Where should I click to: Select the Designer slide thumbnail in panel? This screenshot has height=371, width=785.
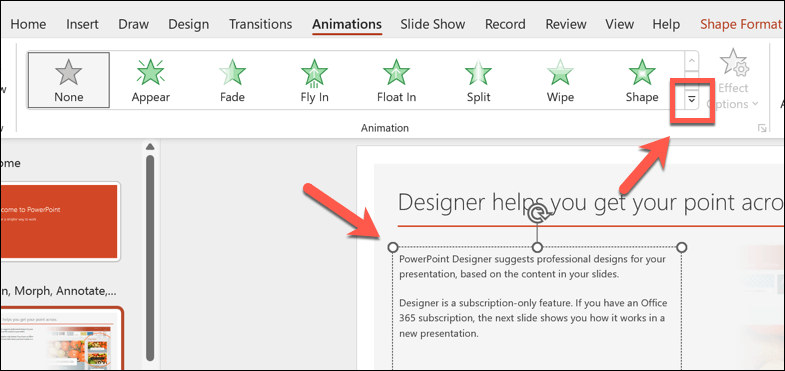pos(61,338)
